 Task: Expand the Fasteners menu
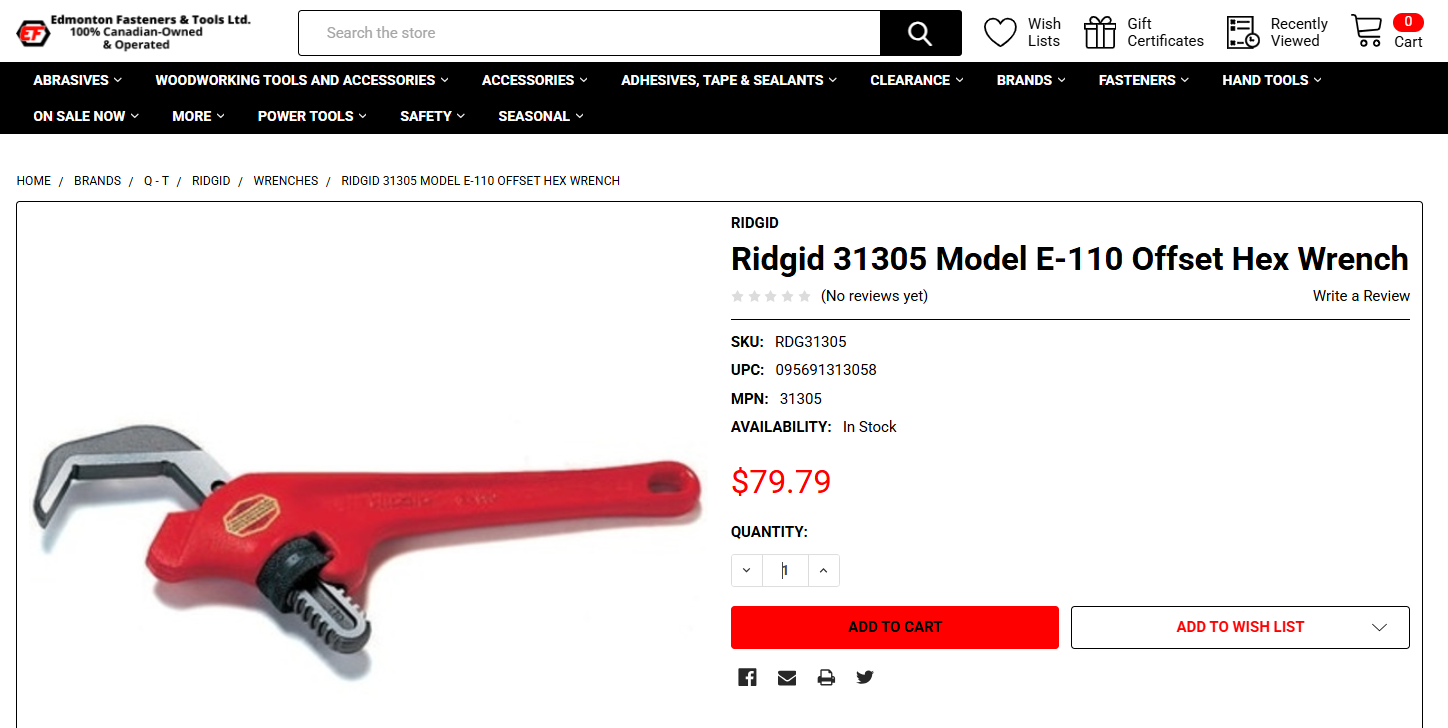pos(1144,80)
